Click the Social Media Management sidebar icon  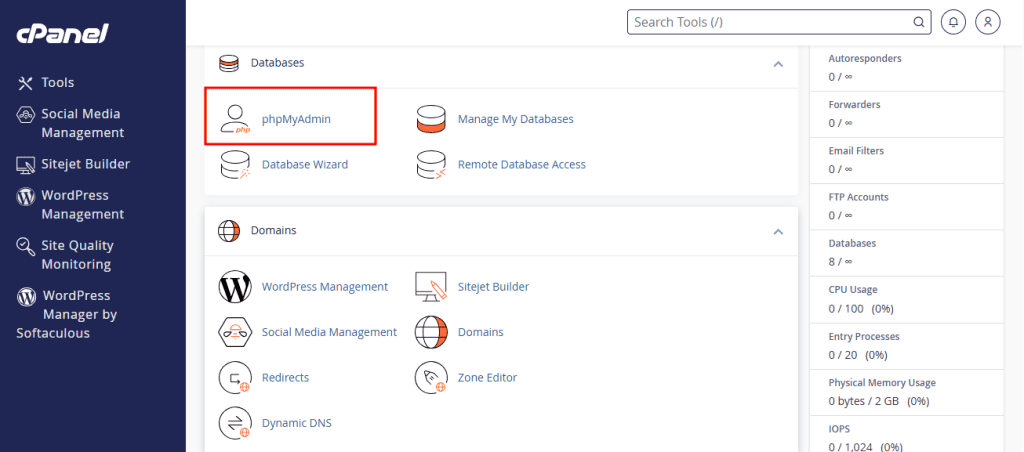tap(25, 114)
